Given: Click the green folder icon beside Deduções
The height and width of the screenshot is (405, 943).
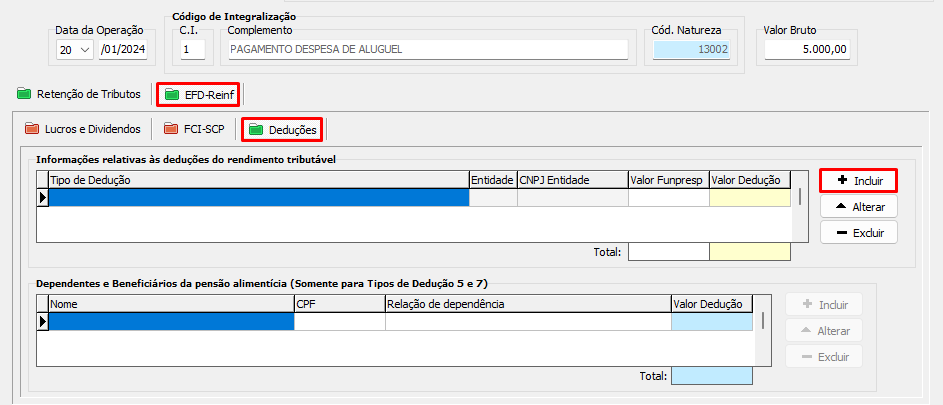Looking at the screenshot, I should (x=256, y=129).
